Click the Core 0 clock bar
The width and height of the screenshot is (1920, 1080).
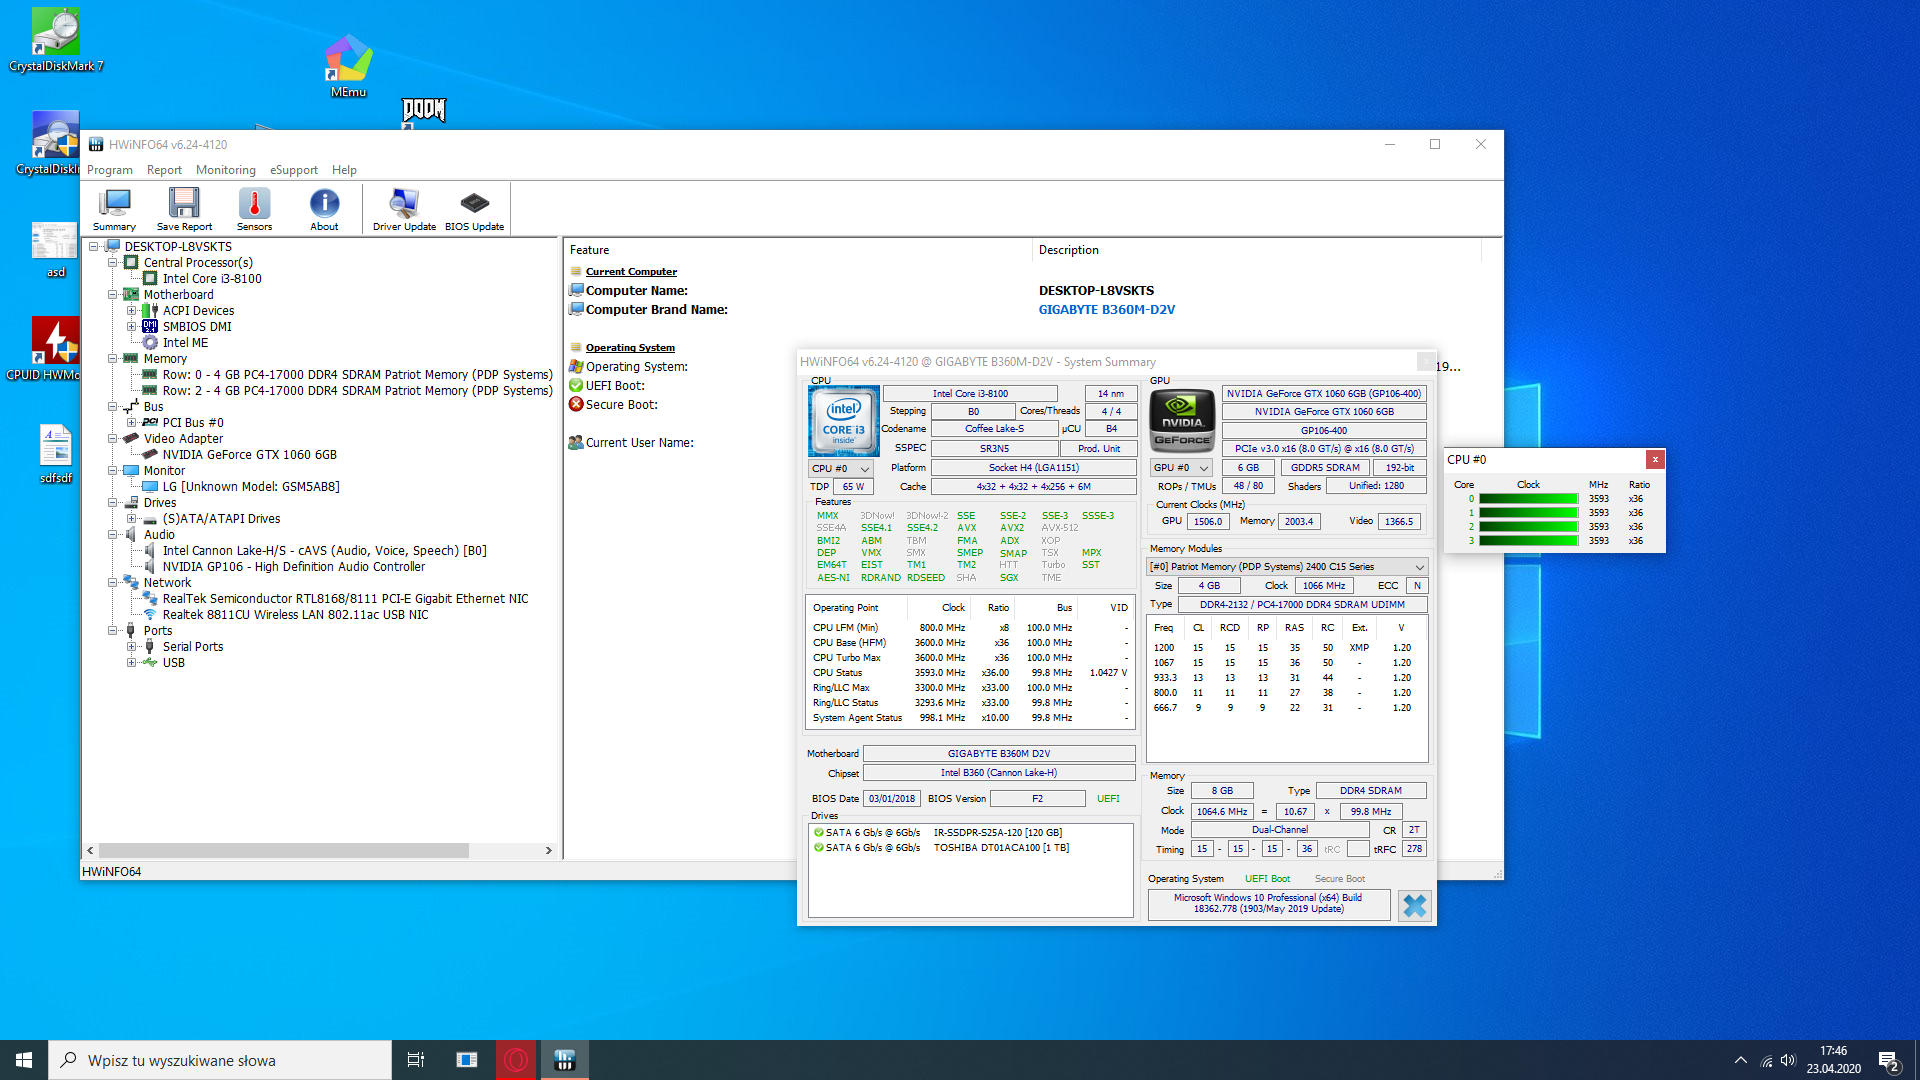[1528, 499]
